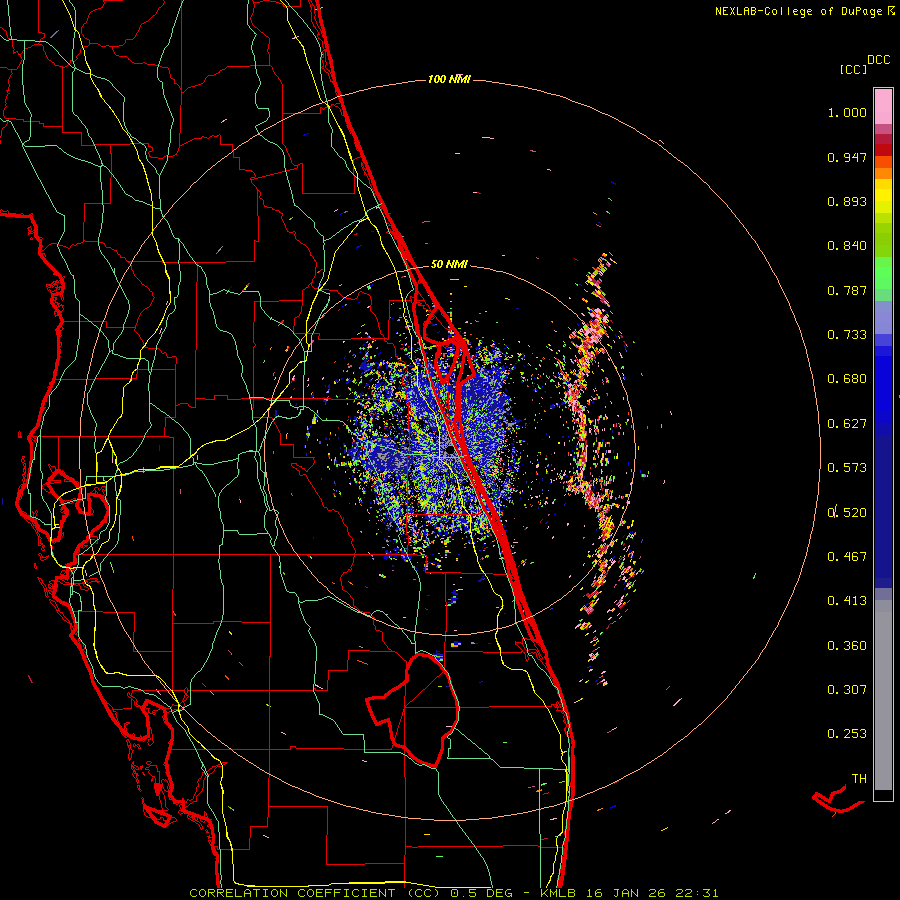Image resolution: width=900 pixels, height=900 pixels.
Task: Pick the periwinkle band near 0.733
Action: click(x=883, y=318)
